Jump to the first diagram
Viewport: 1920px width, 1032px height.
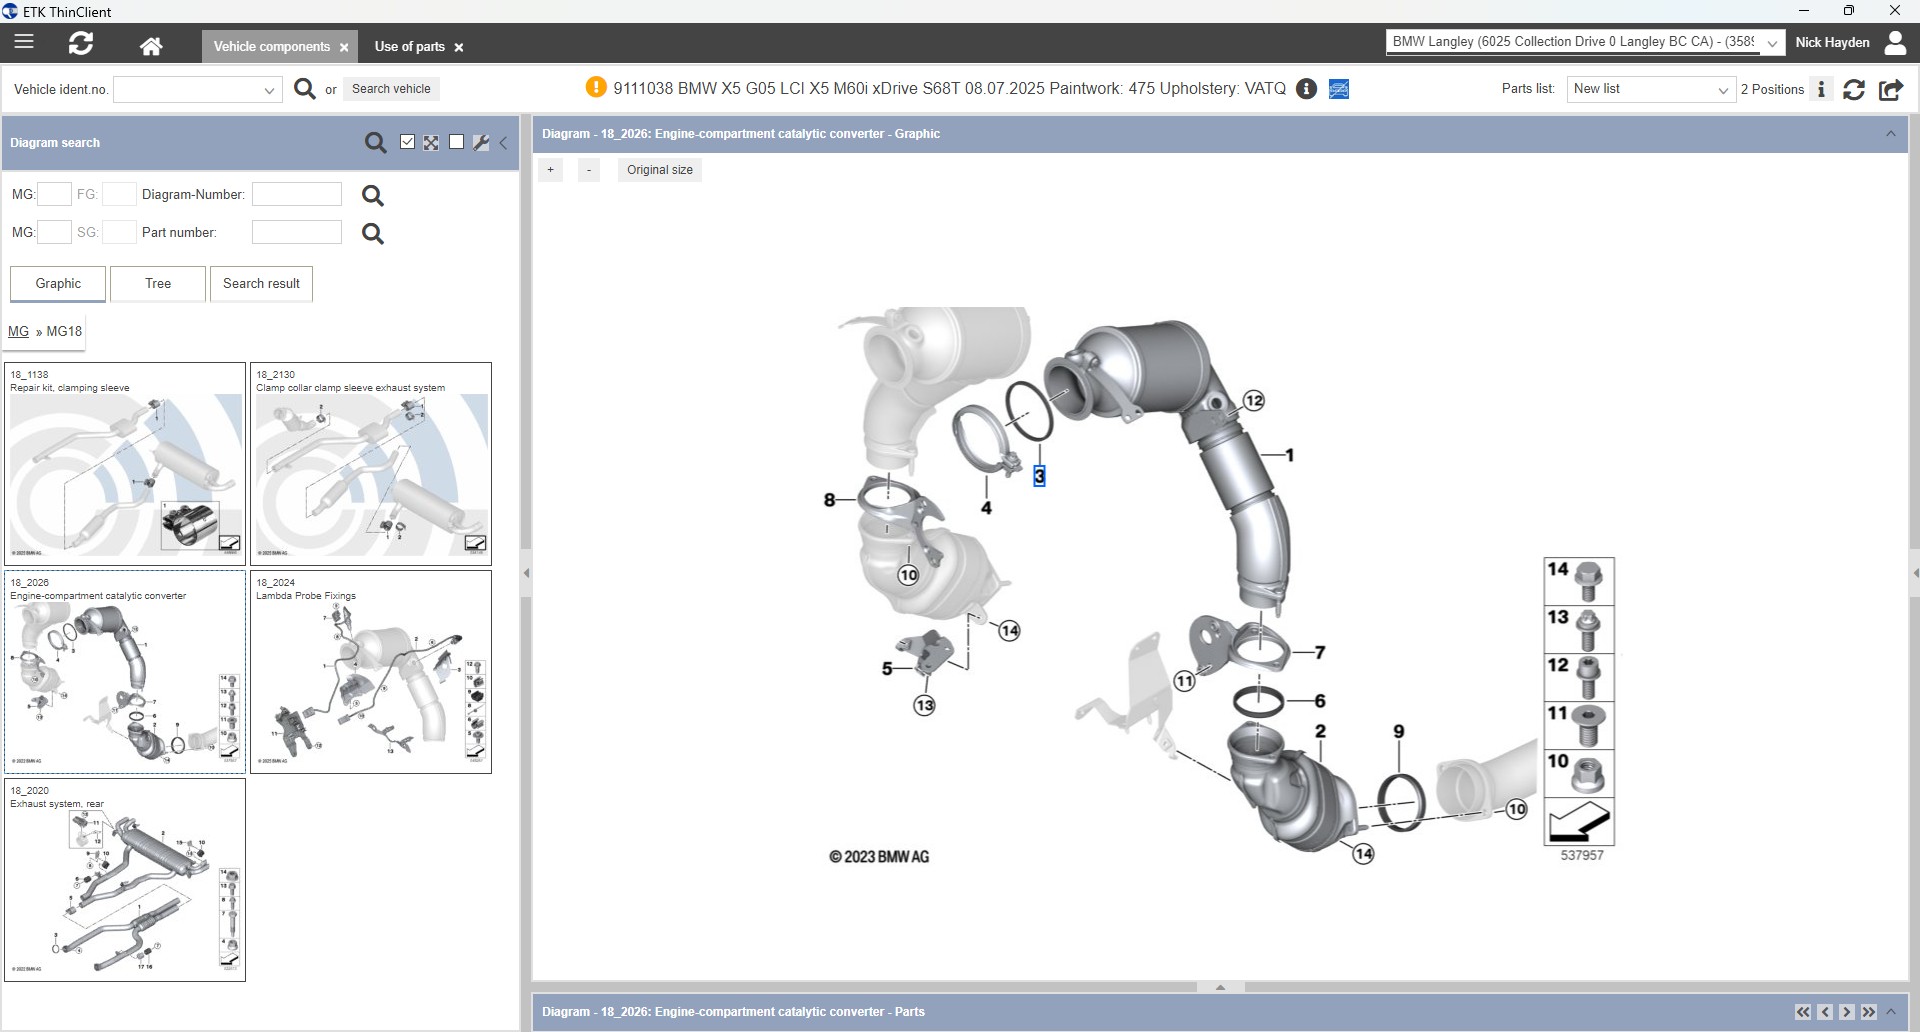tap(1803, 1012)
